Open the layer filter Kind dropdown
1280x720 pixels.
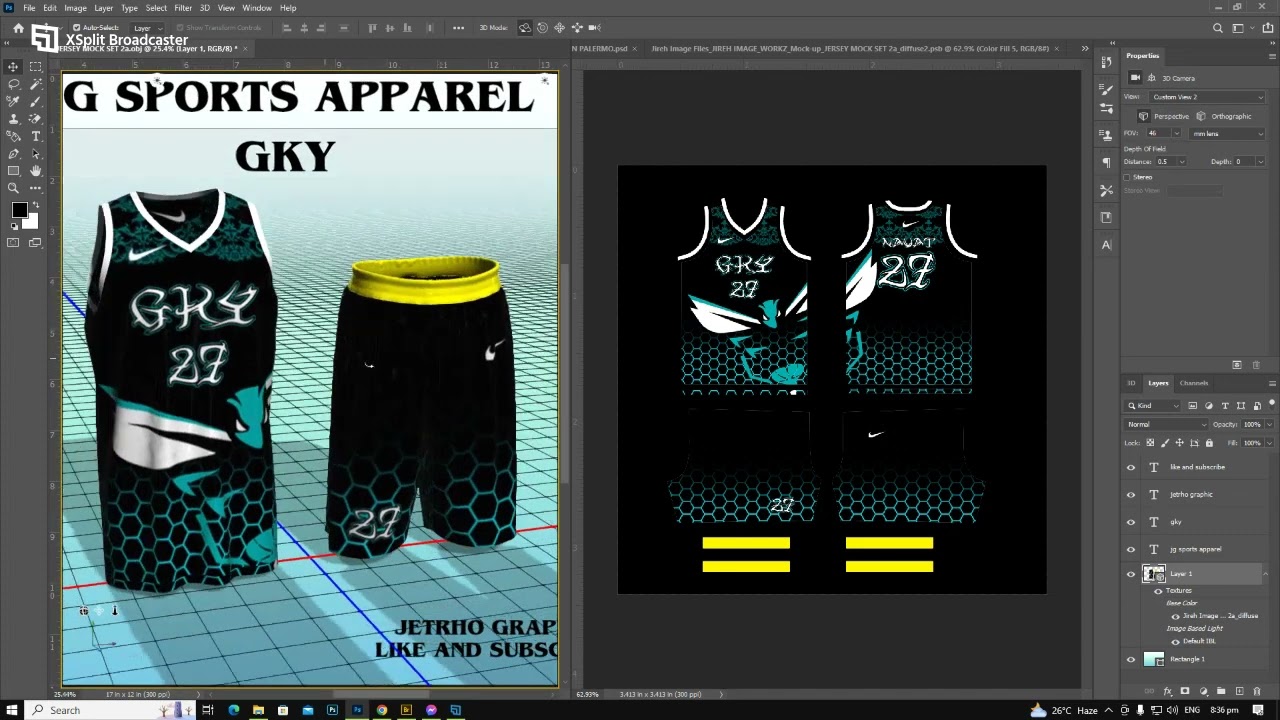click(x=1153, y=405)
